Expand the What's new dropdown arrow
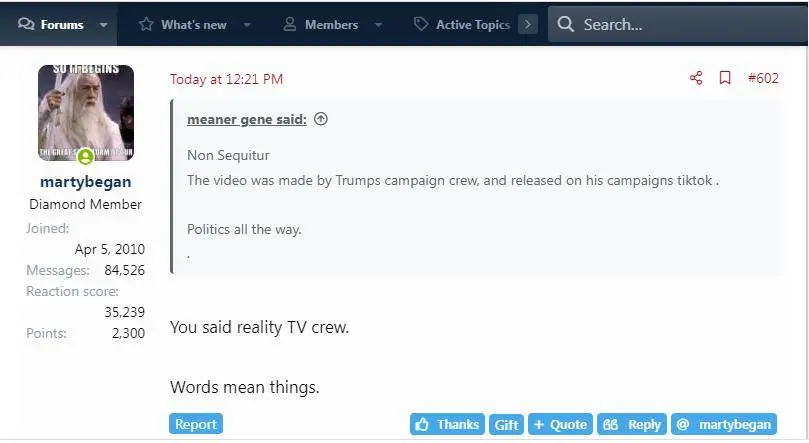This screenshot has height=443, width=809. [247, 25]
